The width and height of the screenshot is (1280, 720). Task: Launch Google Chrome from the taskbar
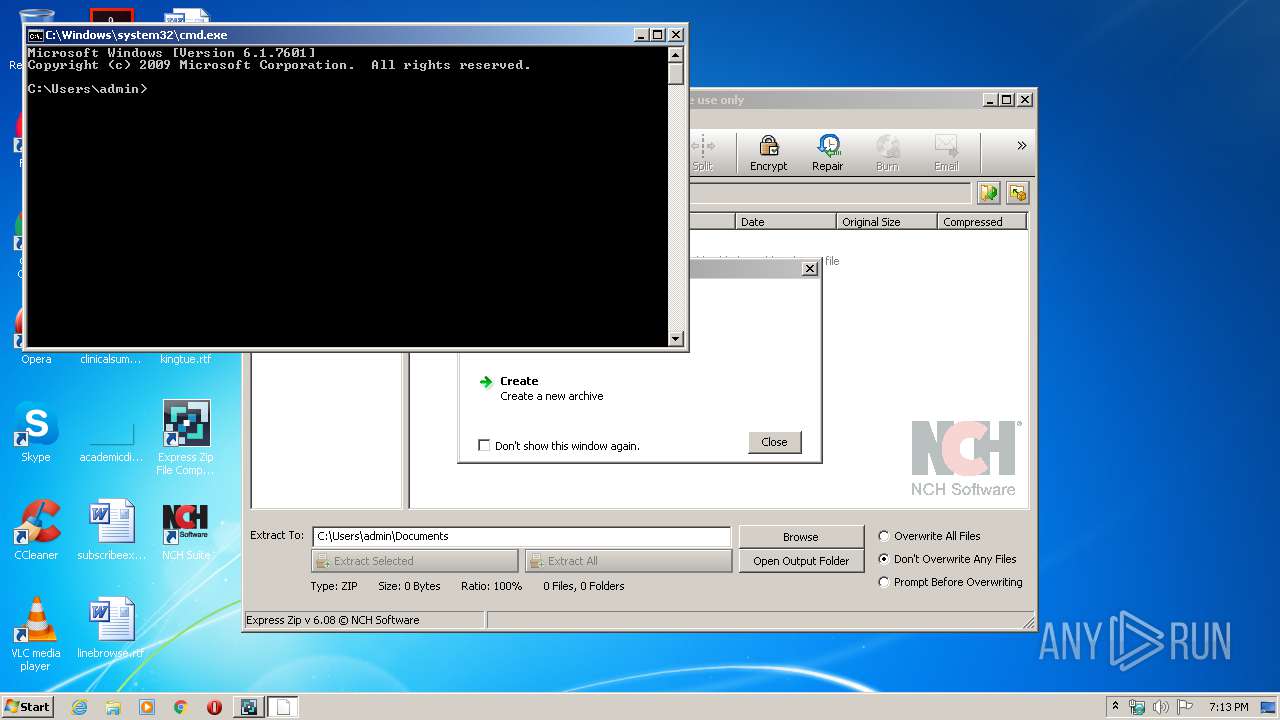click(x=180, y=707)
